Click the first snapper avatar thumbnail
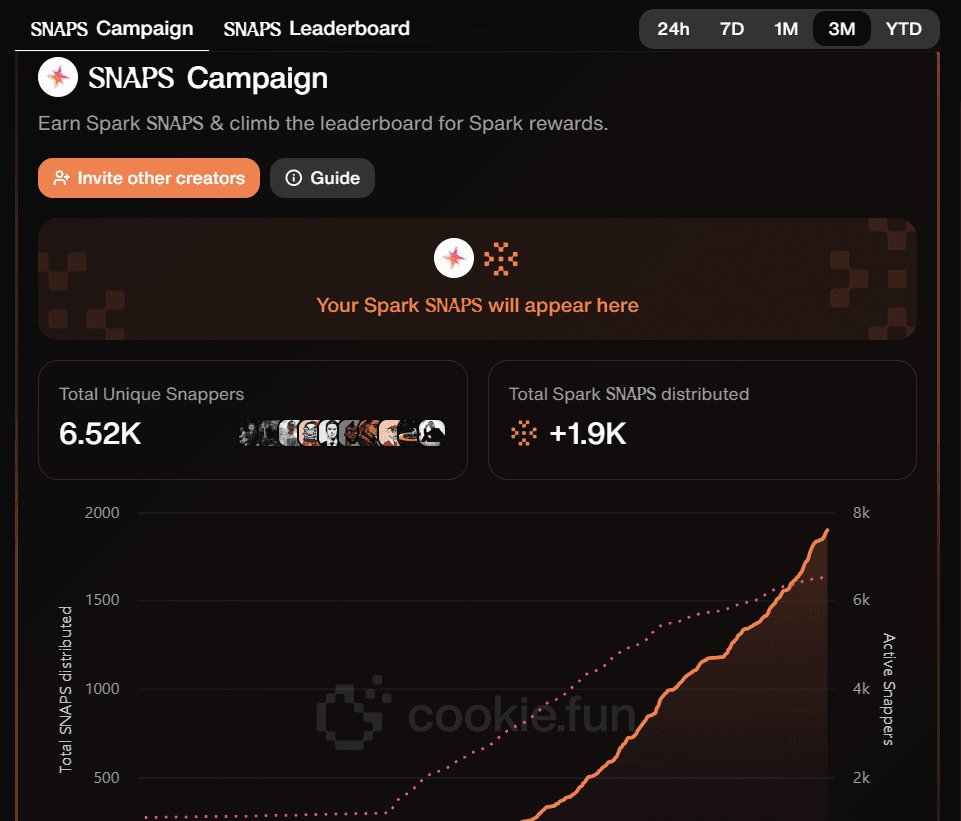Screen dimensions: 961x821 click(x=250, y=433)
